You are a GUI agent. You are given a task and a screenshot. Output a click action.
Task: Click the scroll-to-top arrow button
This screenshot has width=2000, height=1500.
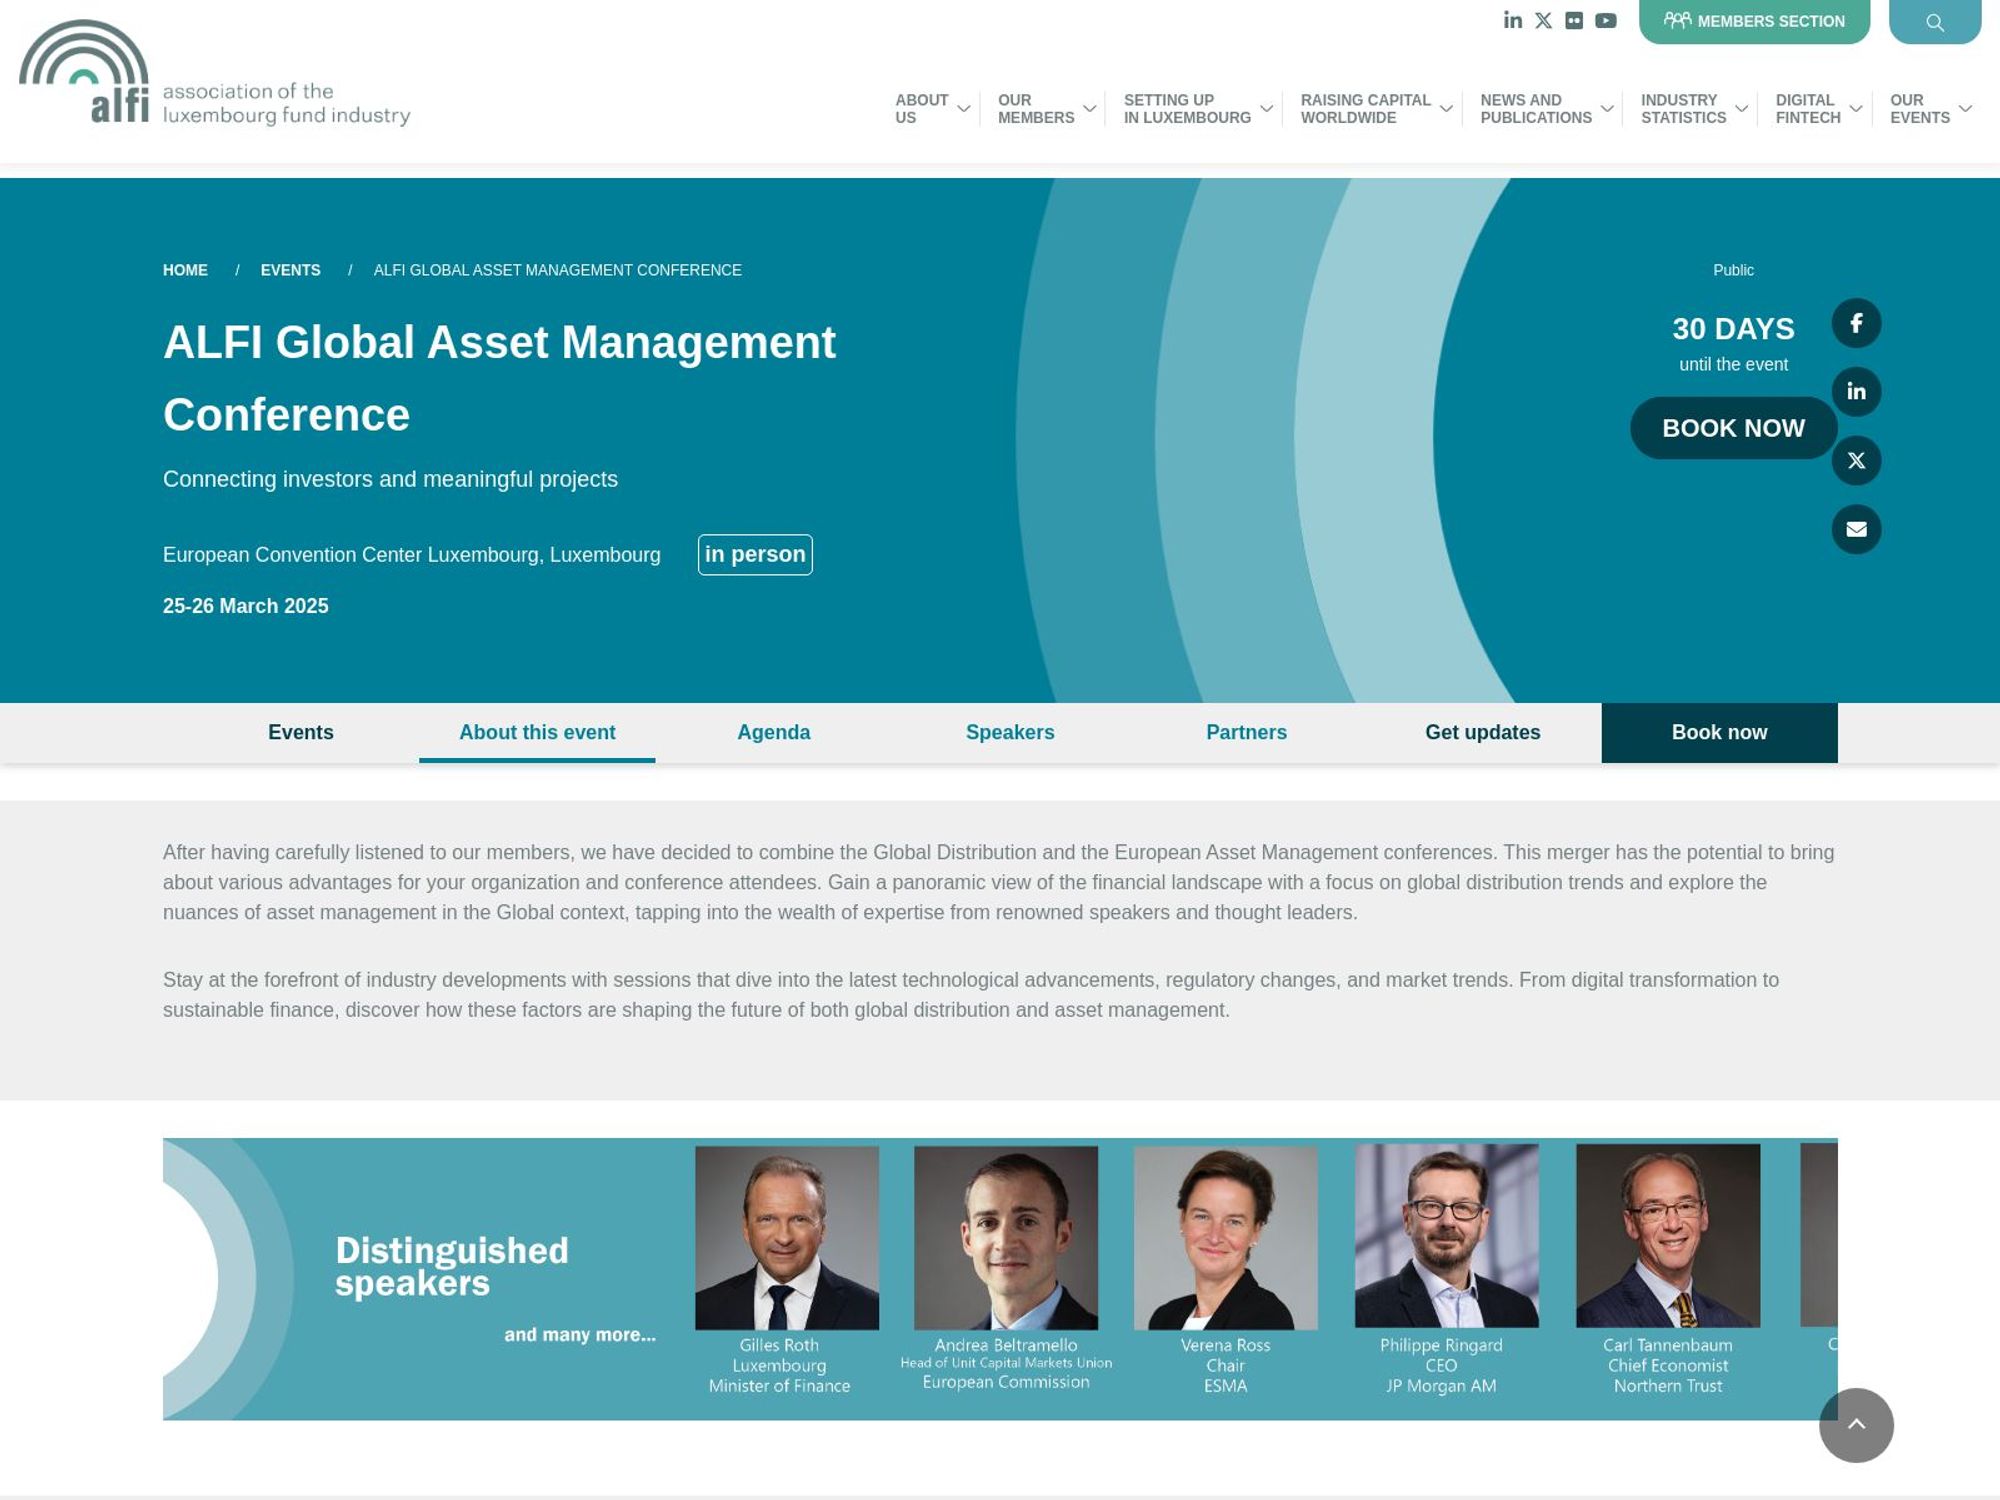coord(1856,1425)
